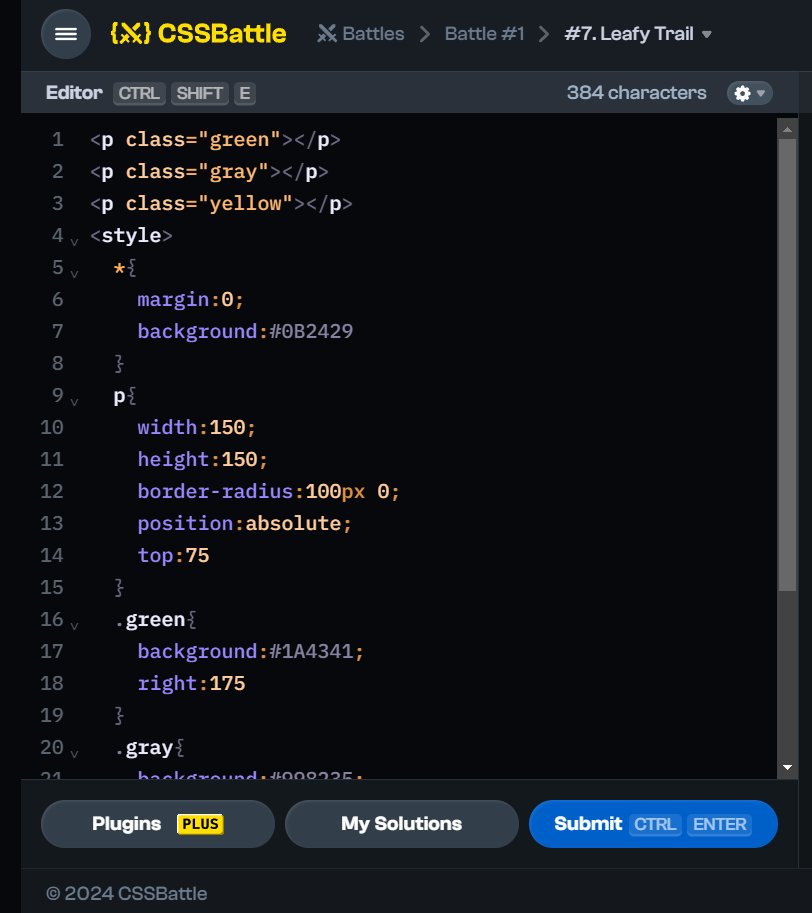Click the right:175 code line

(x=192, y=684)
